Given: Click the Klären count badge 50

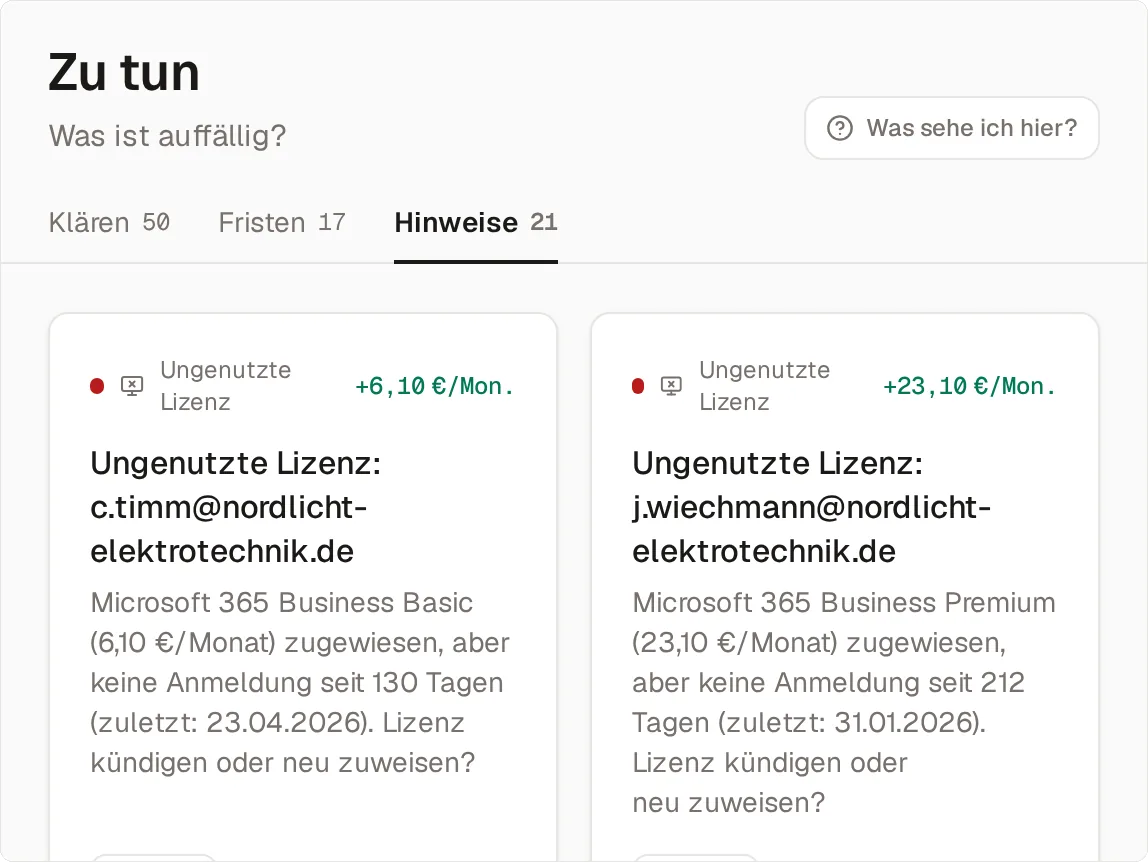Looking at the screenshot, I should (156, 222).
